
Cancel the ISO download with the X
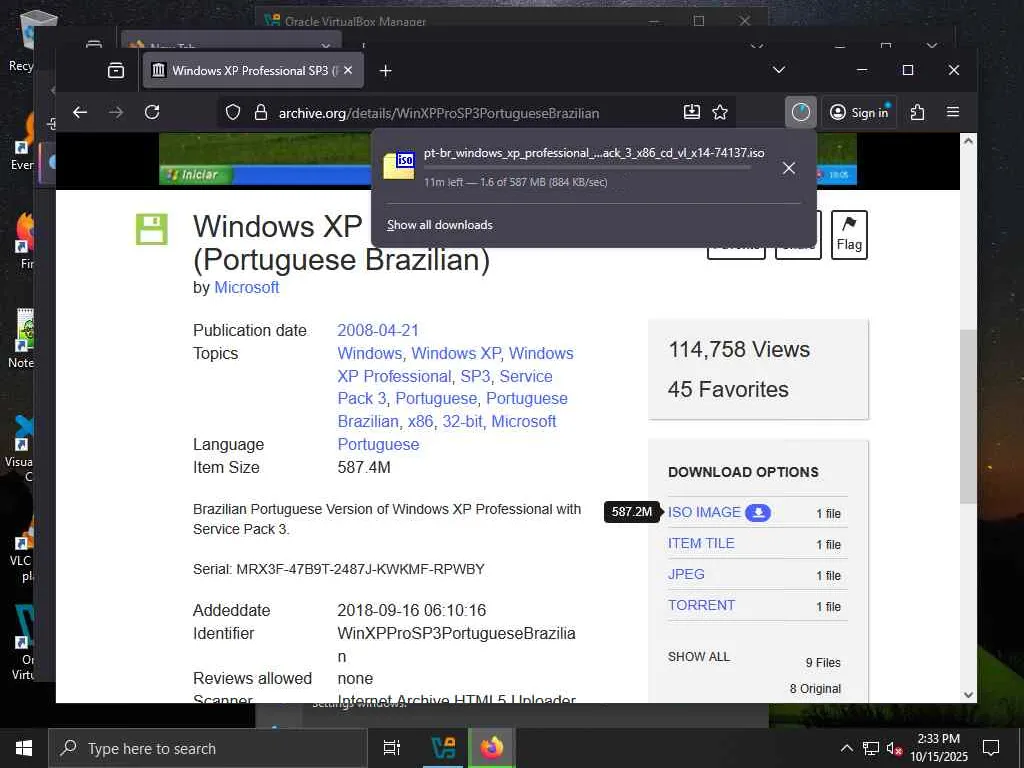(x=789, y=168)
